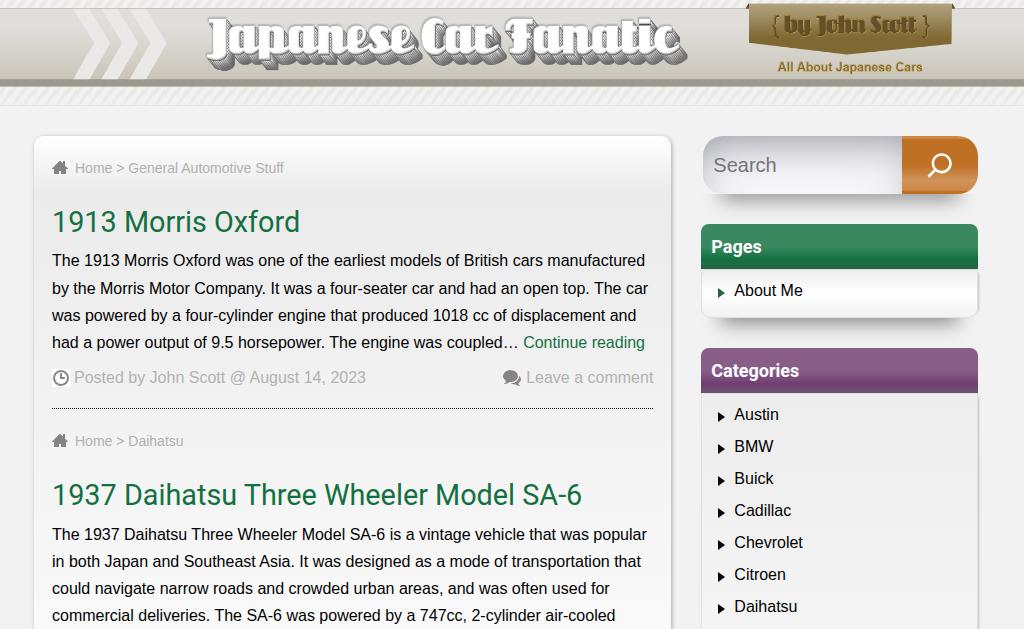Screen dimensions: 1024x629
Task: Open the Daihatsu breadcrumb category link
Action: (155, 441)
